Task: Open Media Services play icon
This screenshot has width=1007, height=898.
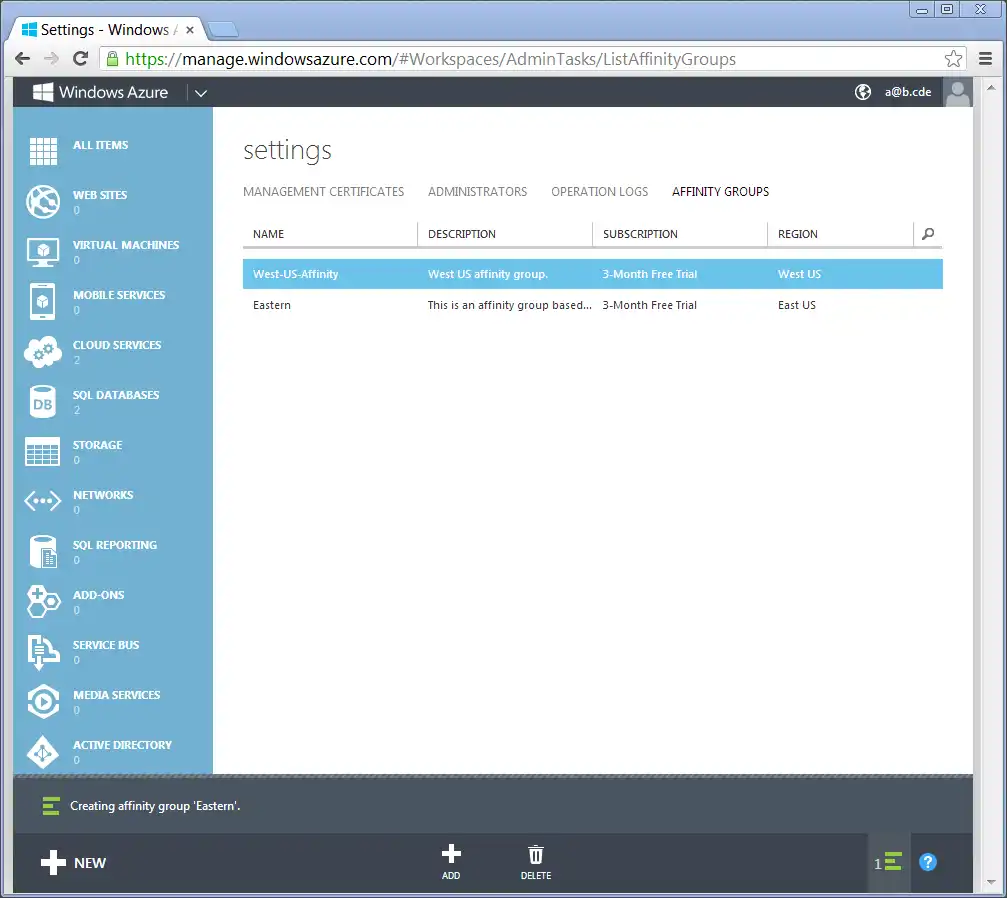Action: pyautogui.click(x=43, y=701)
